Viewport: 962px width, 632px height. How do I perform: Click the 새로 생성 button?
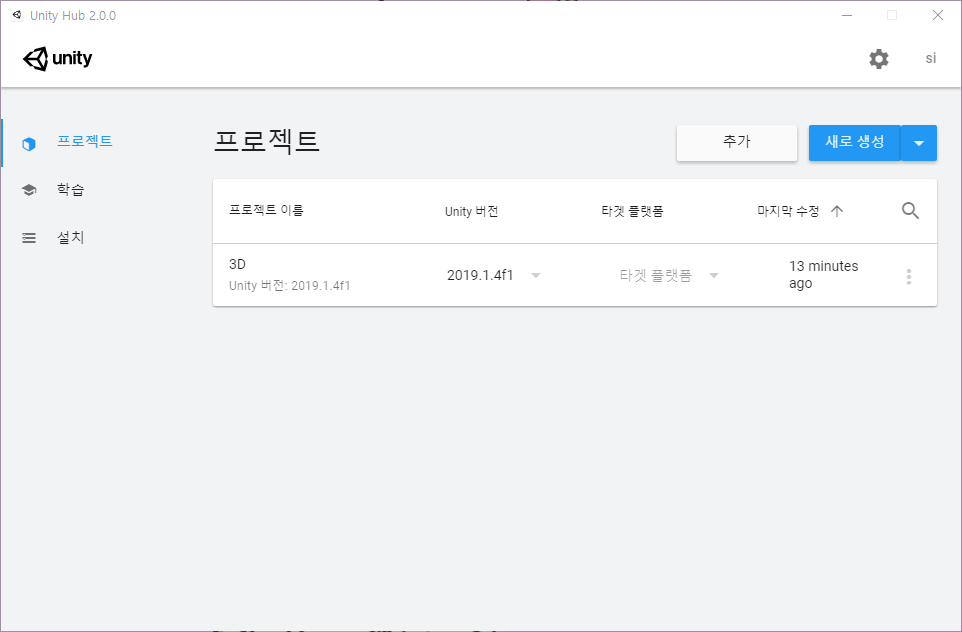[x=855, y=142]
